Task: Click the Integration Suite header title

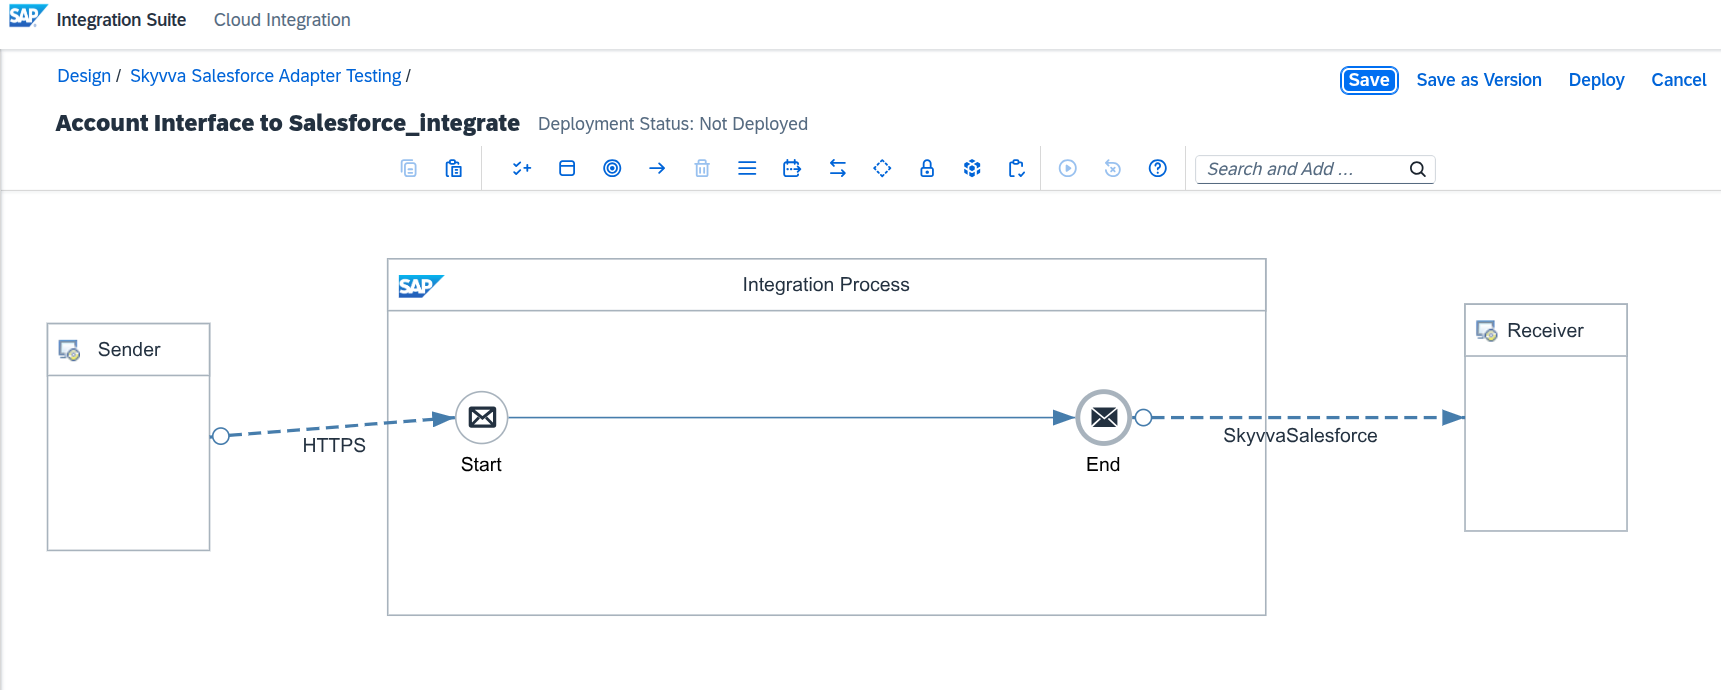Action: tap(121, 20)
